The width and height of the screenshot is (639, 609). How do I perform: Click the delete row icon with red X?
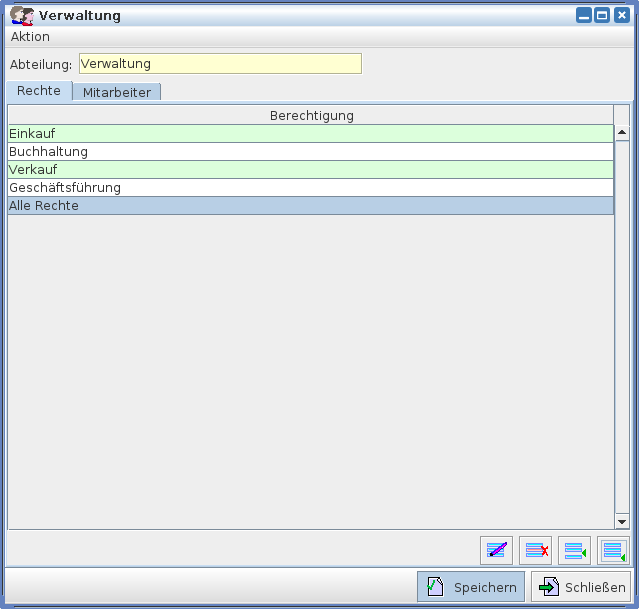tap(536, 550)
